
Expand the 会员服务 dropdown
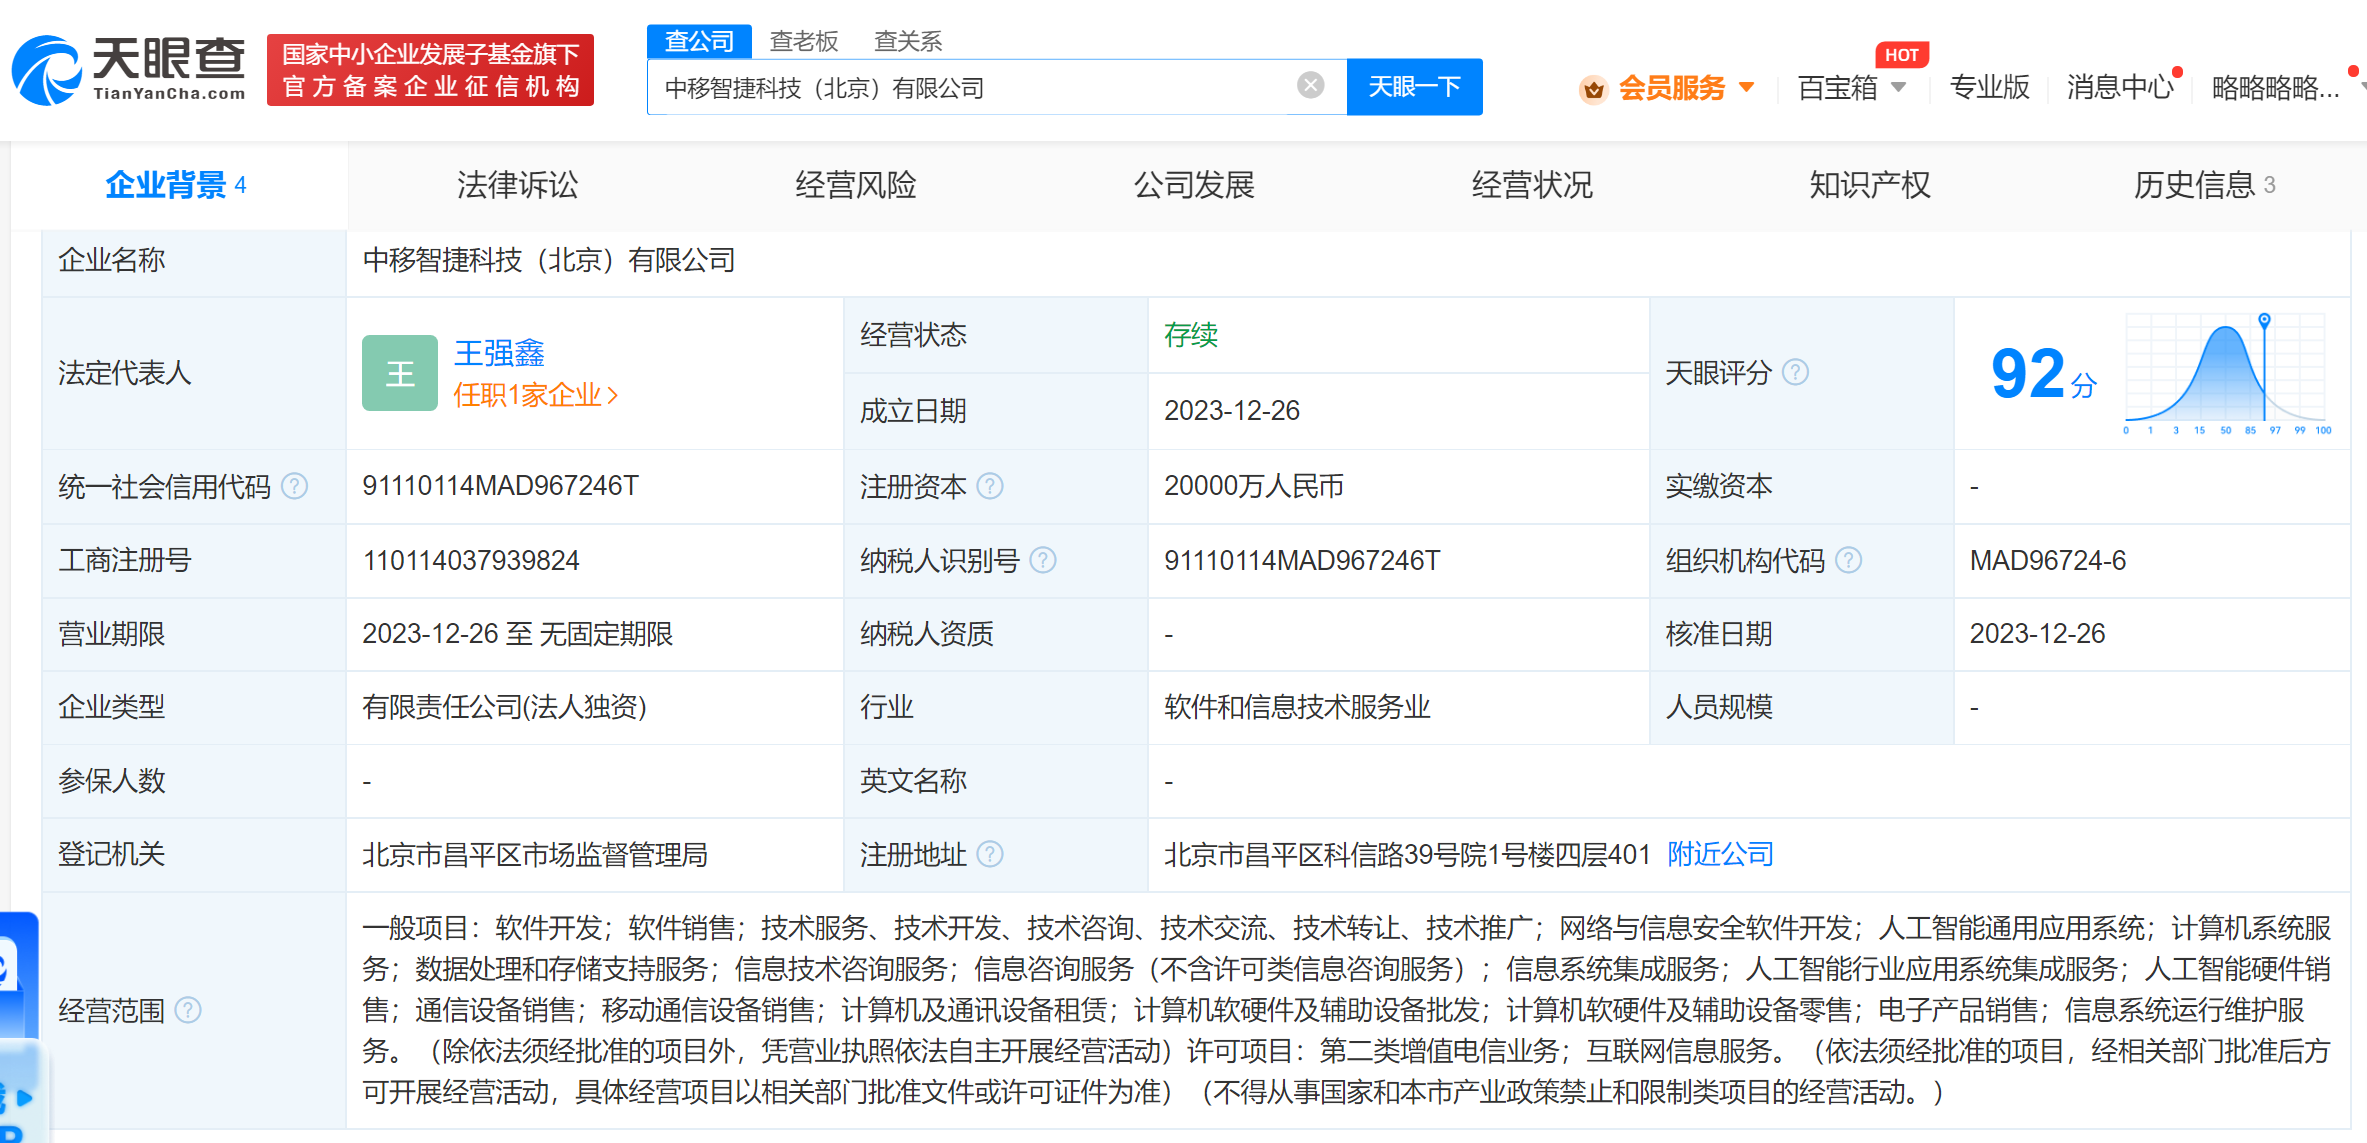point(1747,88)
